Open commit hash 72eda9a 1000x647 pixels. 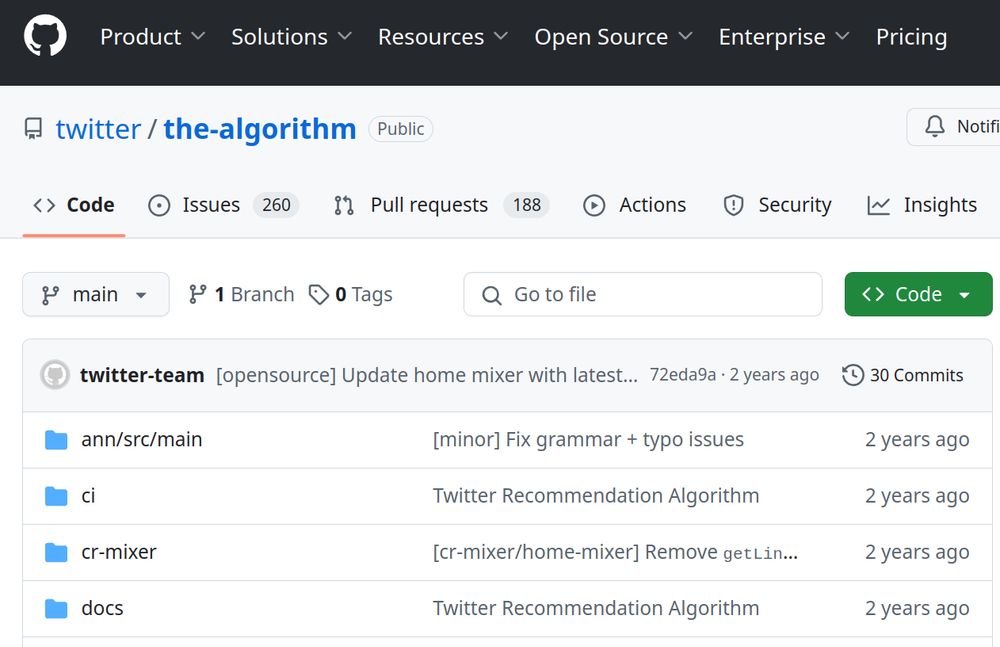[x=682, y=375]
